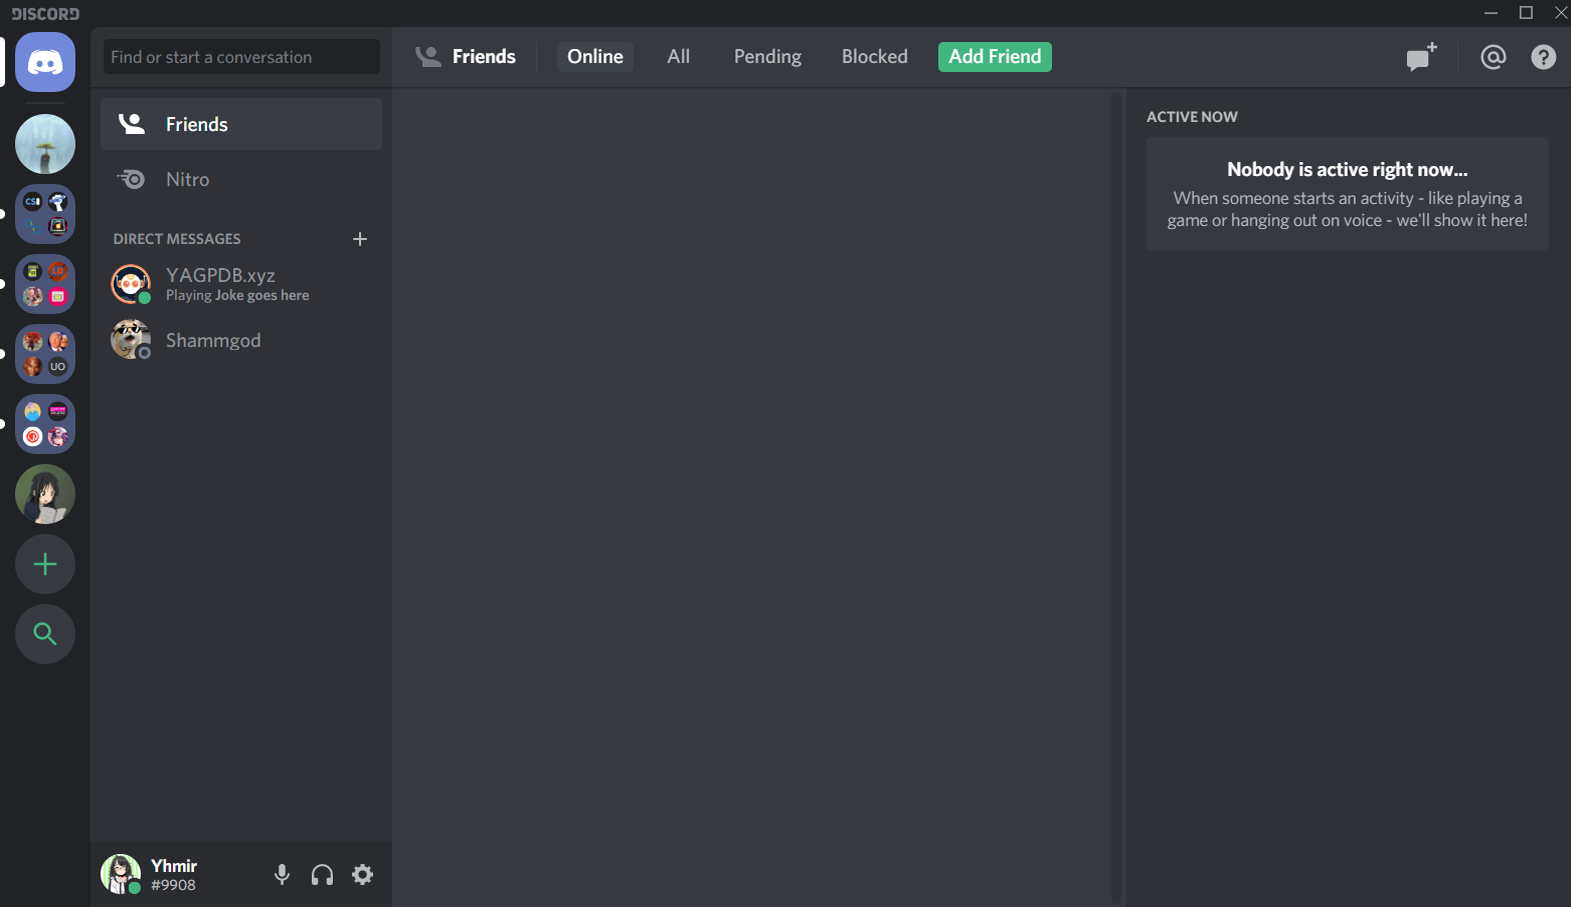This screenshot has height=907, width=1571.
Task: Click the Add Friend button
Action: [x=995, y=57]
